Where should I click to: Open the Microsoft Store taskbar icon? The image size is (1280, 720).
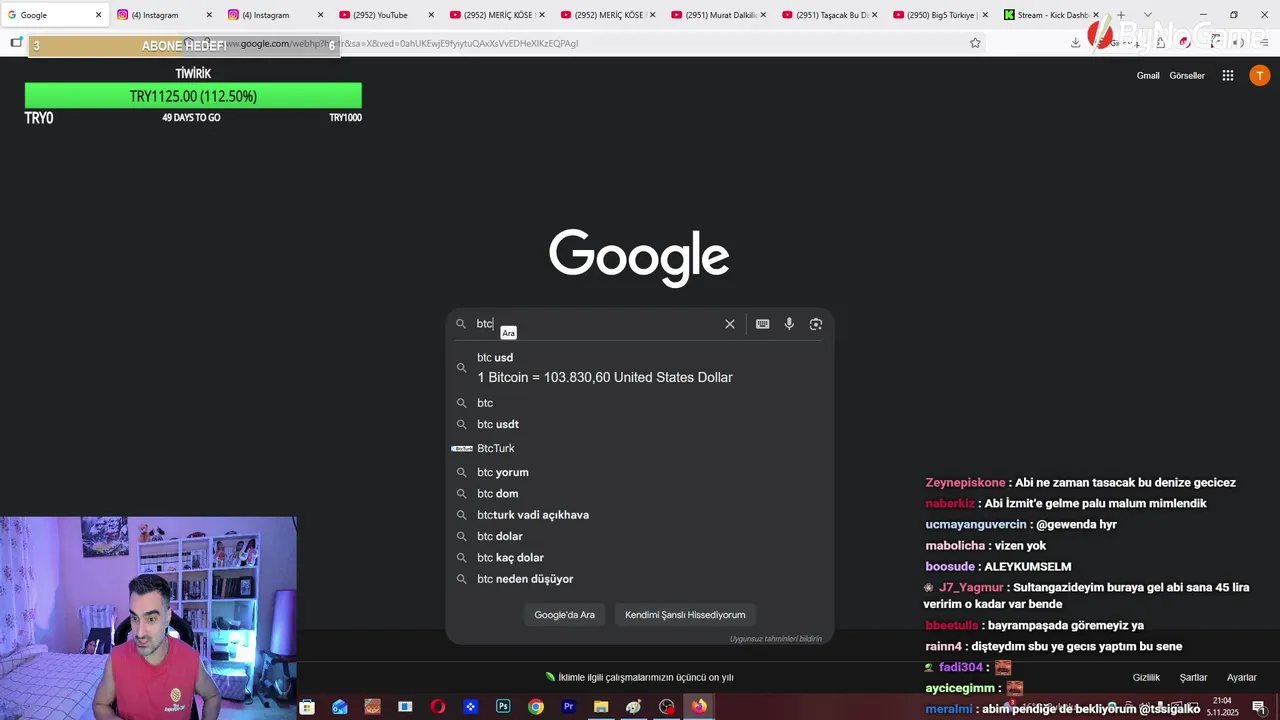307,707
